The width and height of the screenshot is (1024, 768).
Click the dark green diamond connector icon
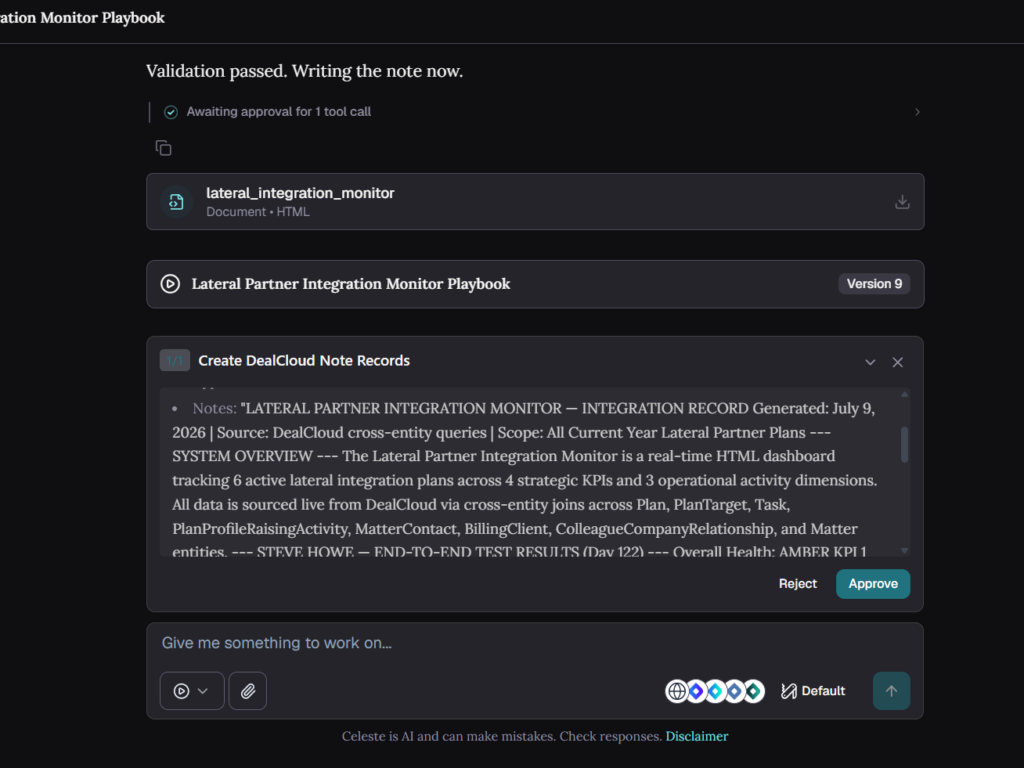pyautogui.click(x=754, y=691)
